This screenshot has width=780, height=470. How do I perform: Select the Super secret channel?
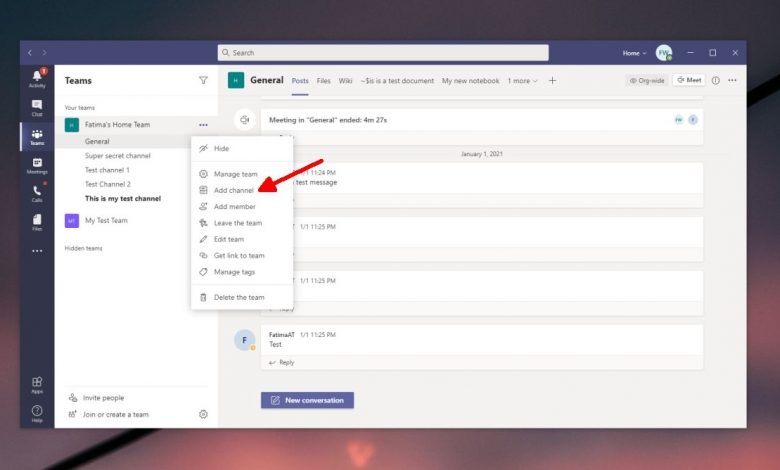117,156
